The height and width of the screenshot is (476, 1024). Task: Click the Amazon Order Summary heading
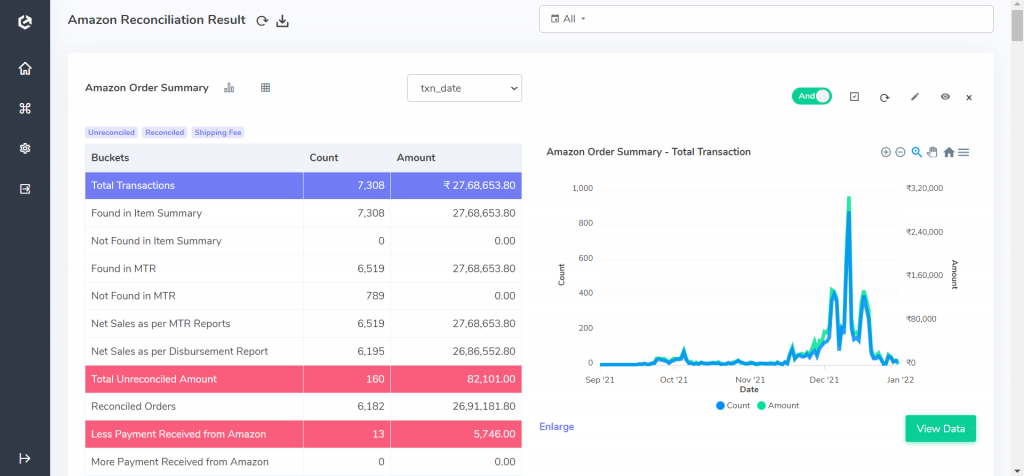pos(147,87)
